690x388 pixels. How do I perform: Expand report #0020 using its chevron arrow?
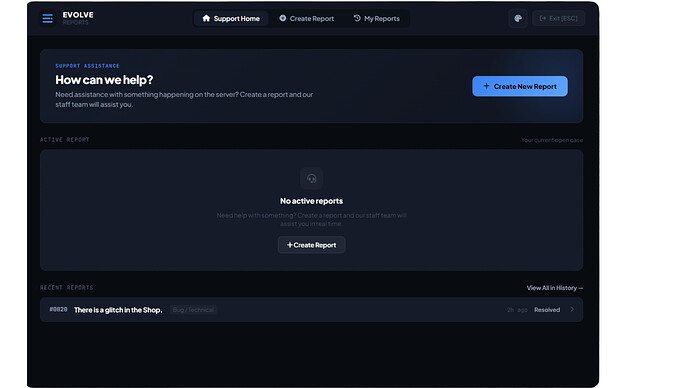572,310
